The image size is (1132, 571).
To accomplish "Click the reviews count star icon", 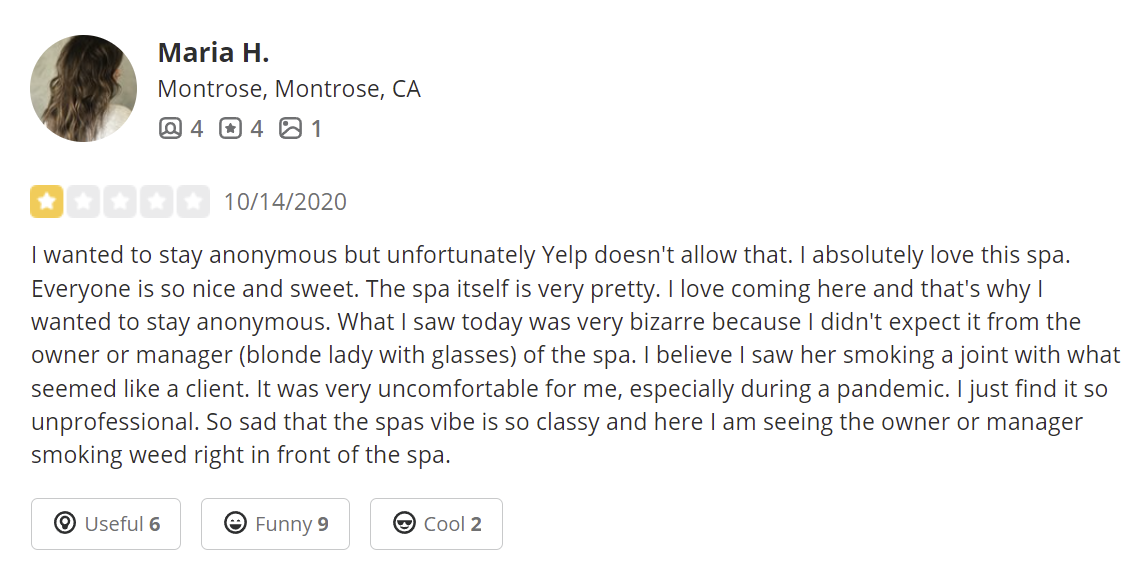I will click(x=230, y=129).
